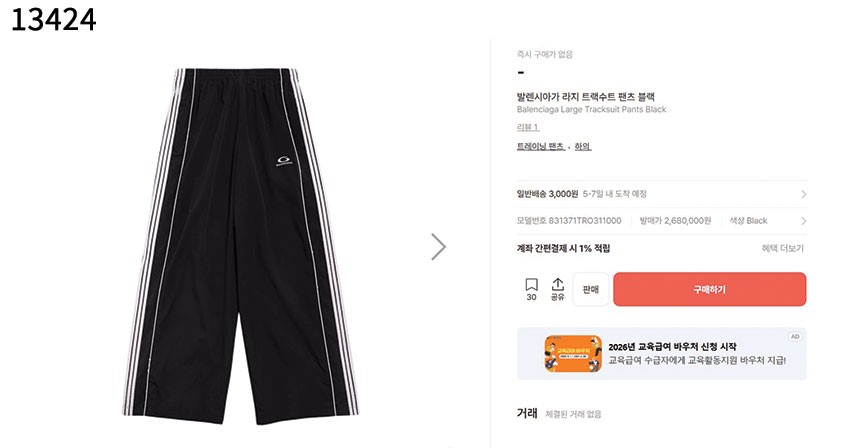Click the share (공유) icon

557,289
